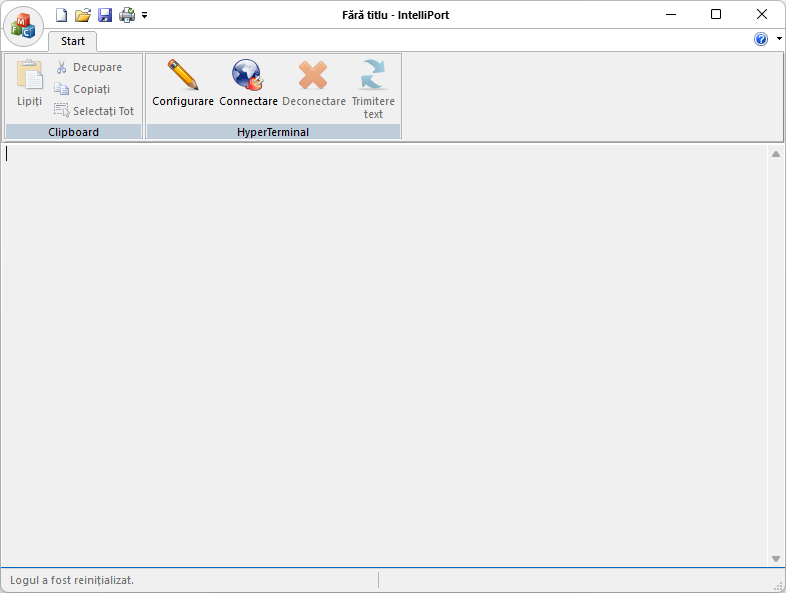Expand the quick access toolbar customize dropdown
The height and width of the screenshot is (593, 786).
[x=145, y=16]
